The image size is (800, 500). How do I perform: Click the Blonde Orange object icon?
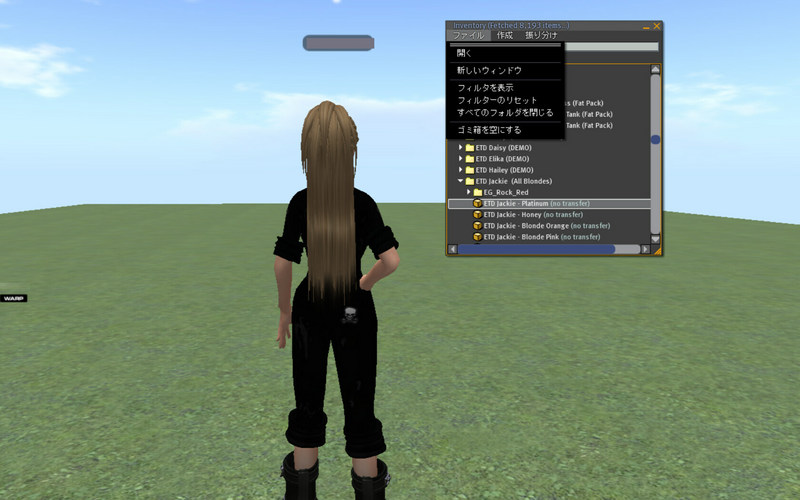(x=478, y=226)
